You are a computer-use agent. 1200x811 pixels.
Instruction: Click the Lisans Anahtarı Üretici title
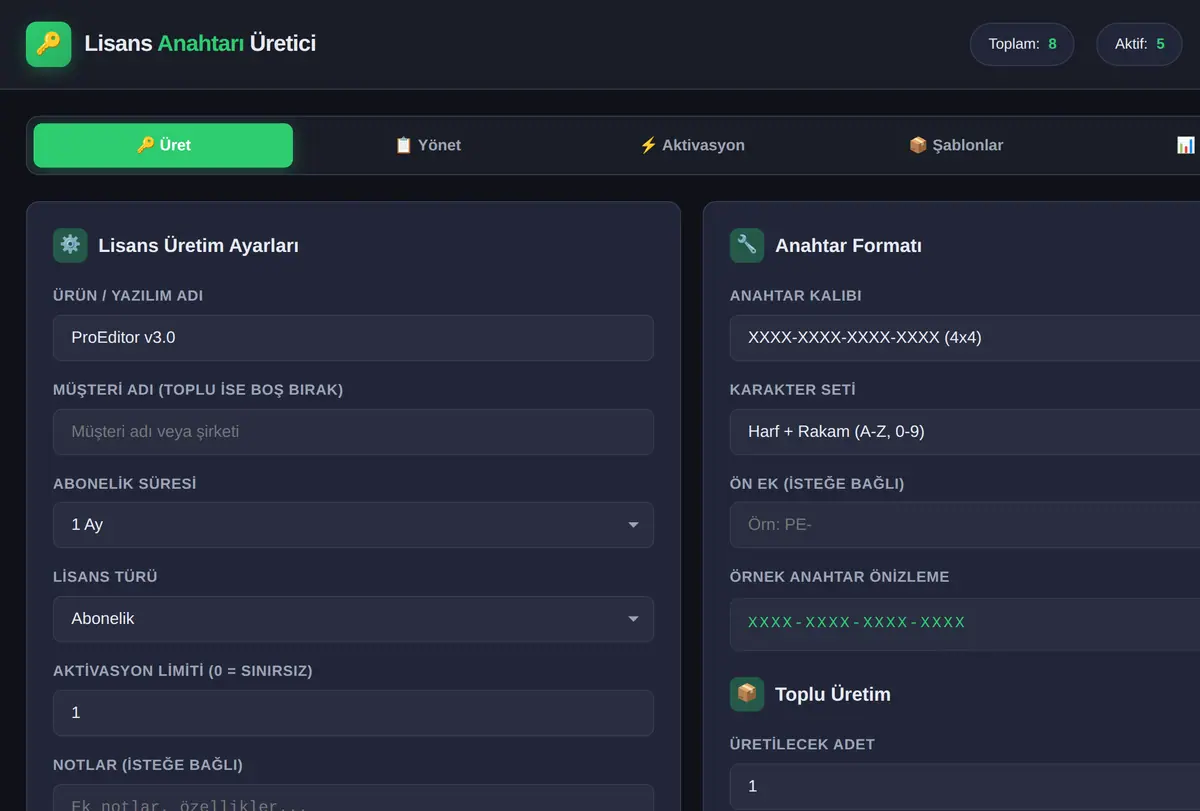pos(200,44)
